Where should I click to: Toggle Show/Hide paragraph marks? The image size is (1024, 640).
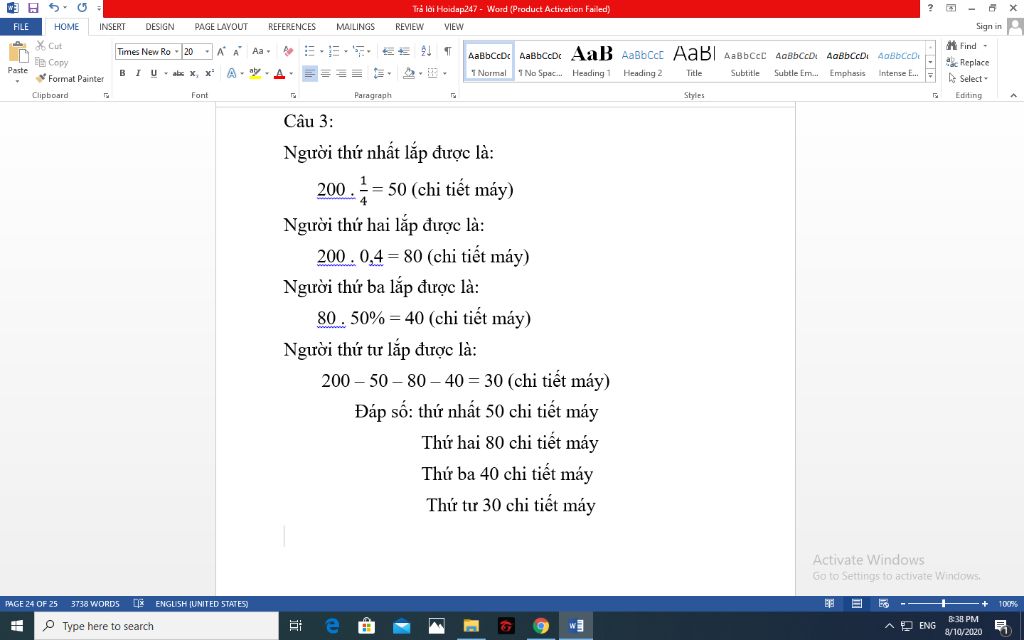coord(447,51)
